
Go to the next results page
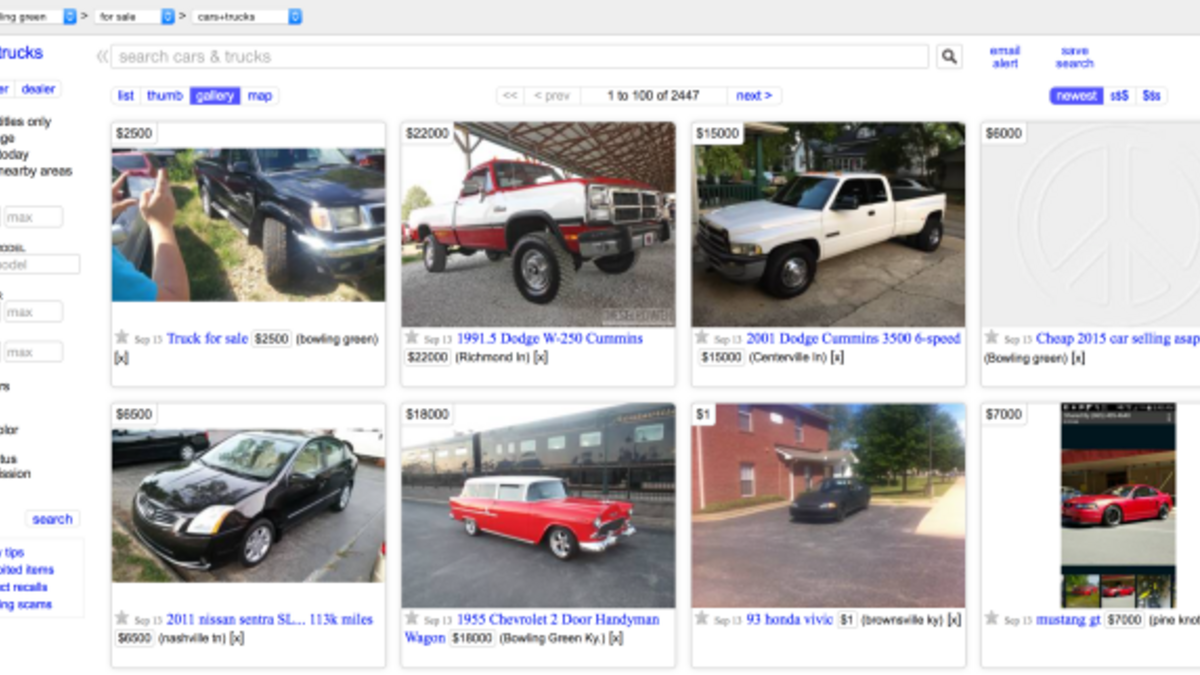pos(754,96)
